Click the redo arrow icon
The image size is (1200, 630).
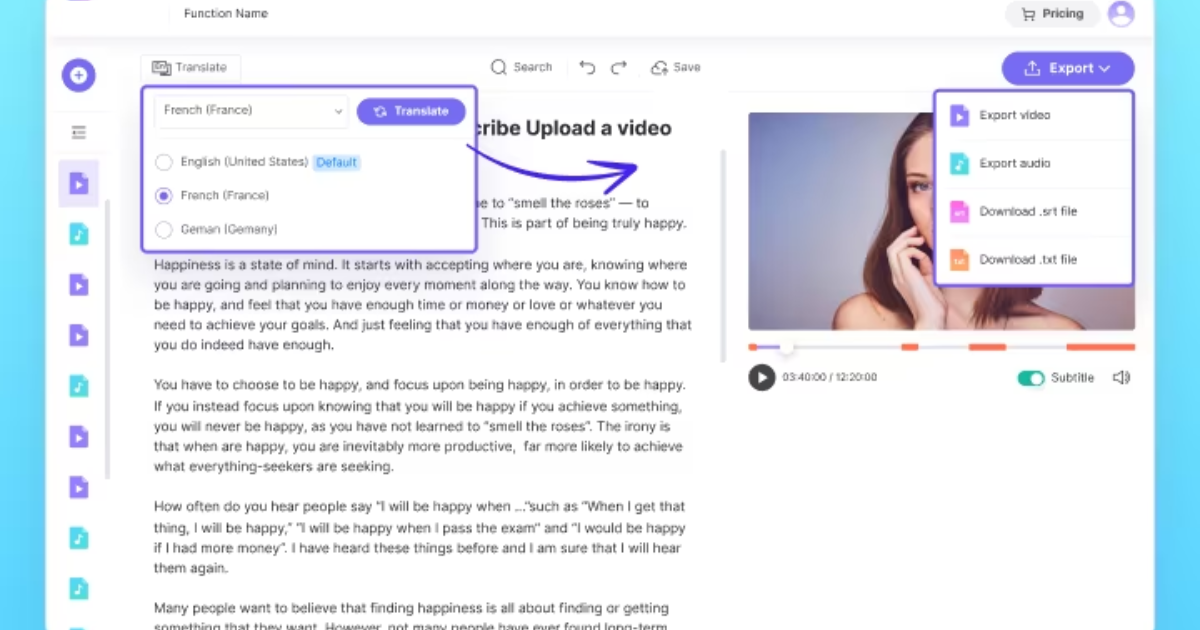[x=619, y=68]
